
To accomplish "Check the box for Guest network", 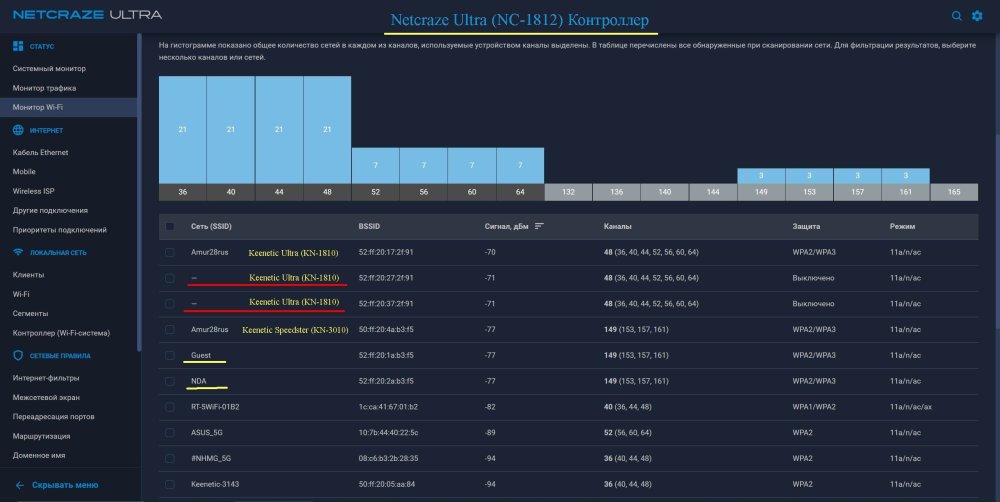I will tap(170, 355).
